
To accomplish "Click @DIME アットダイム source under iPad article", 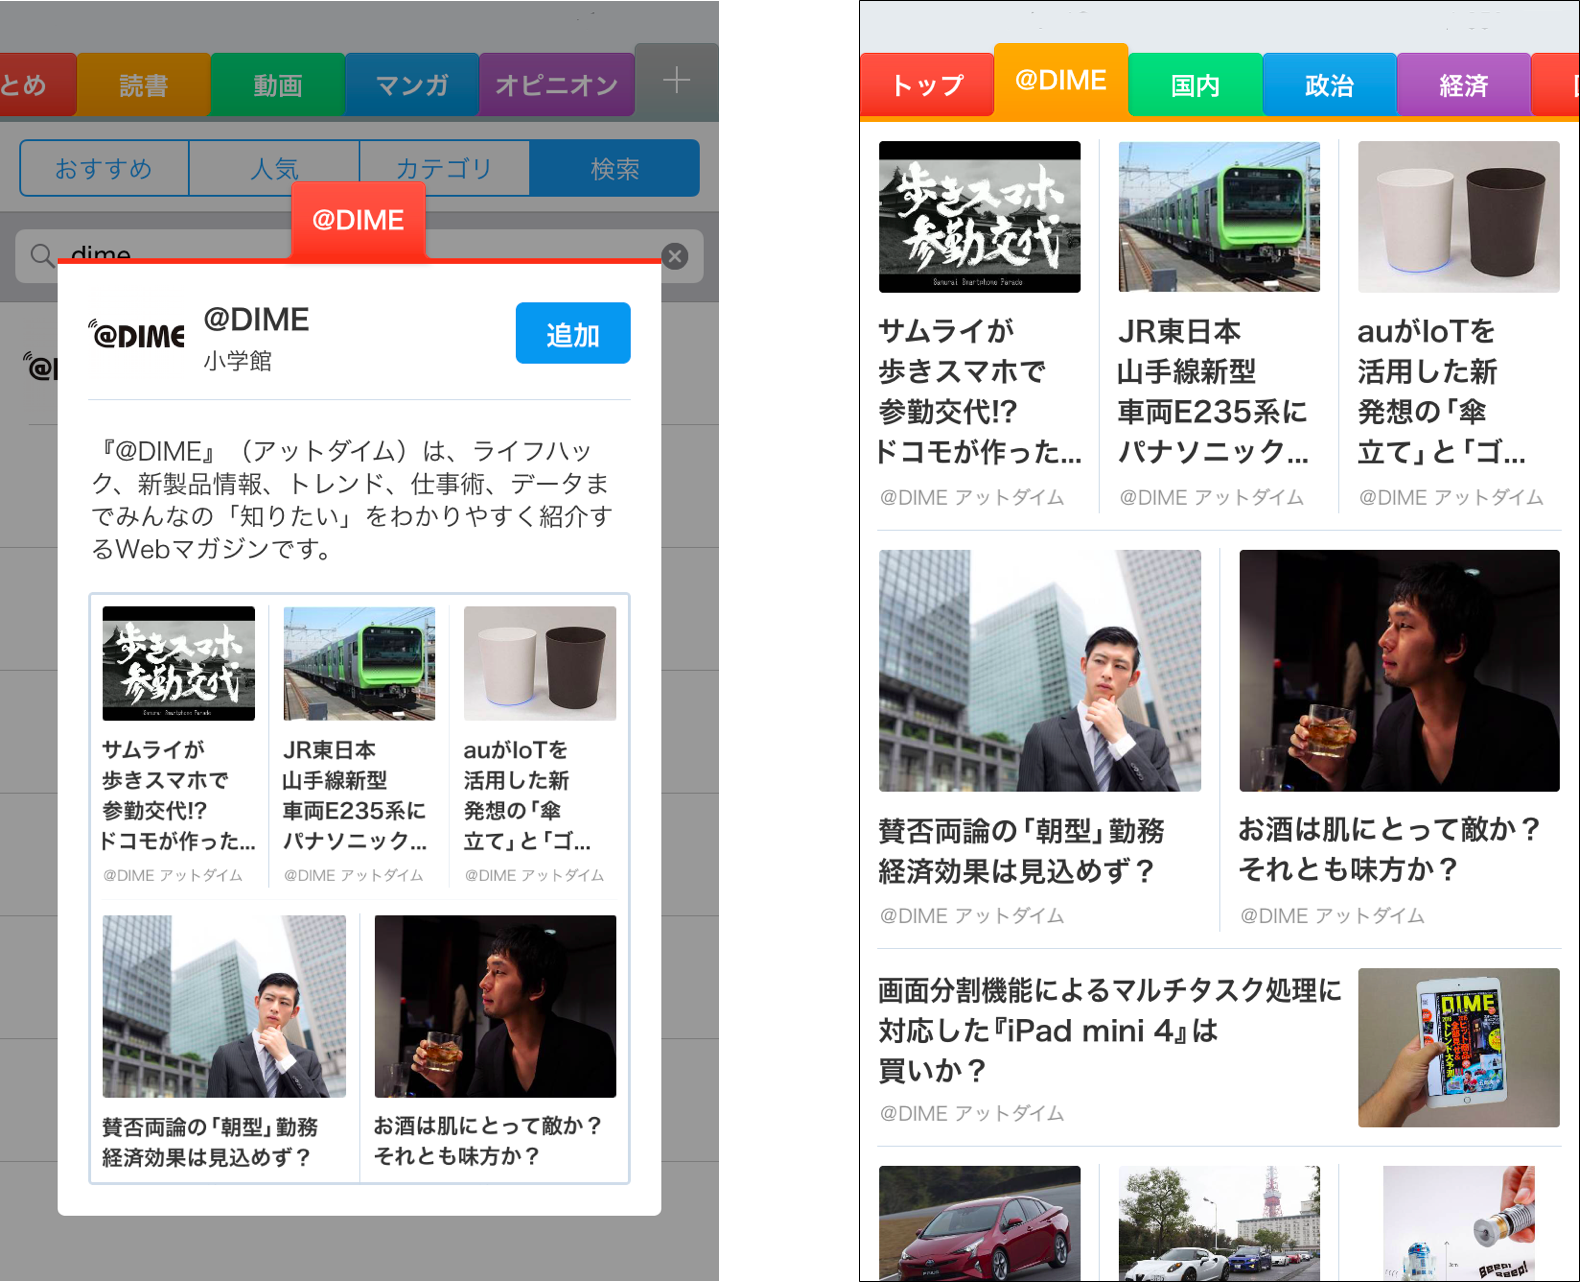I will coord(972,1113).
